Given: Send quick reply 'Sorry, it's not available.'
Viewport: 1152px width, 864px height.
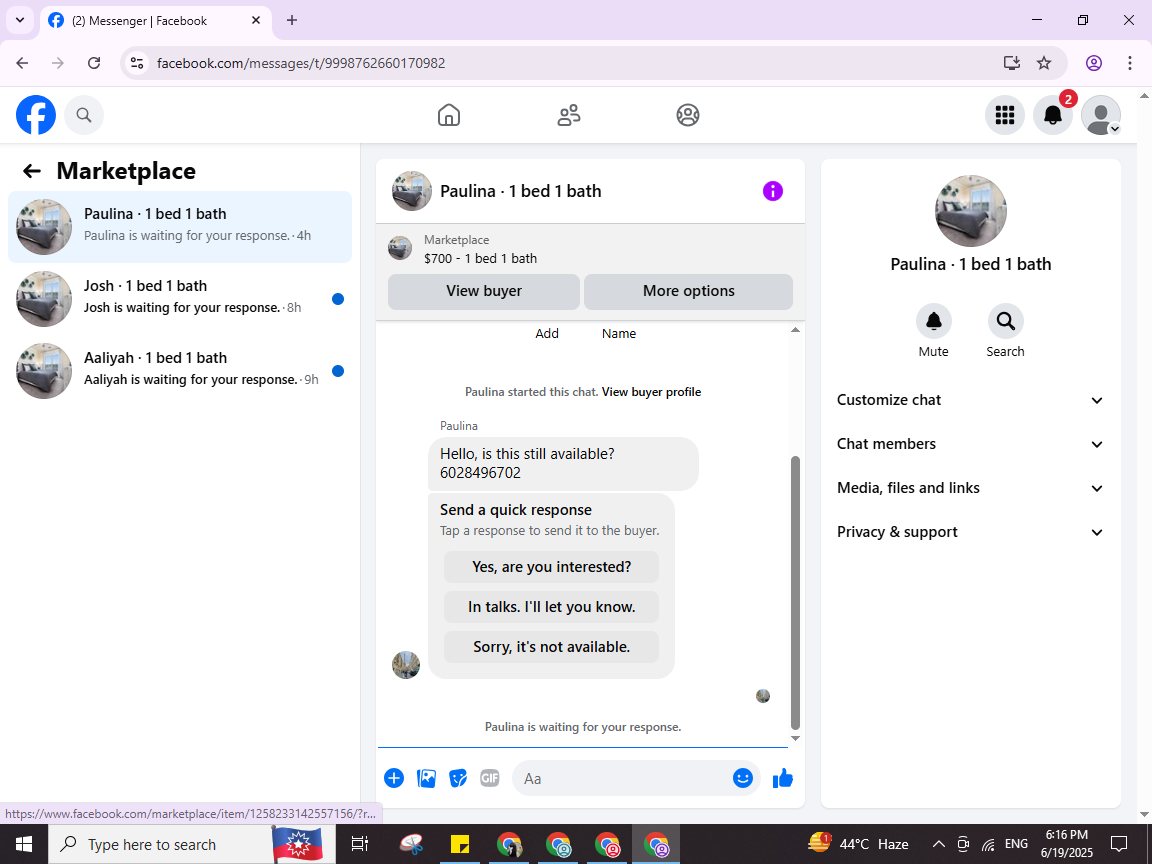Looking at the screenshot, I should 551,647.
